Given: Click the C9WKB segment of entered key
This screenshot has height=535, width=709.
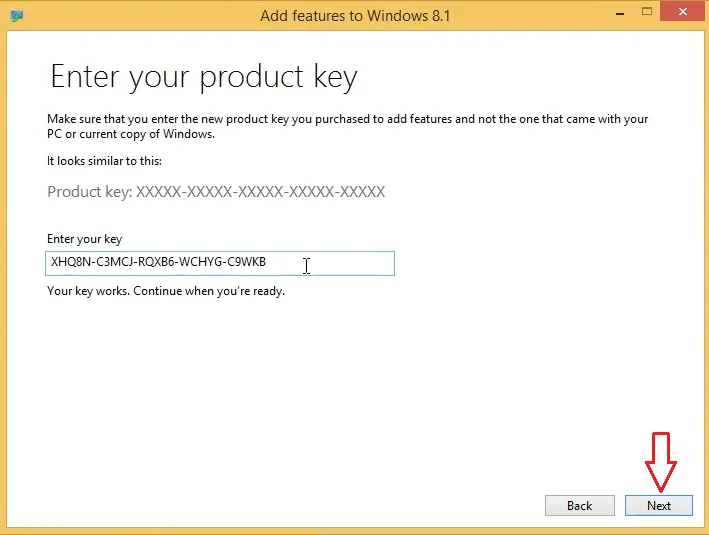Looking at the screenshot, I should [x=246, y=264].
